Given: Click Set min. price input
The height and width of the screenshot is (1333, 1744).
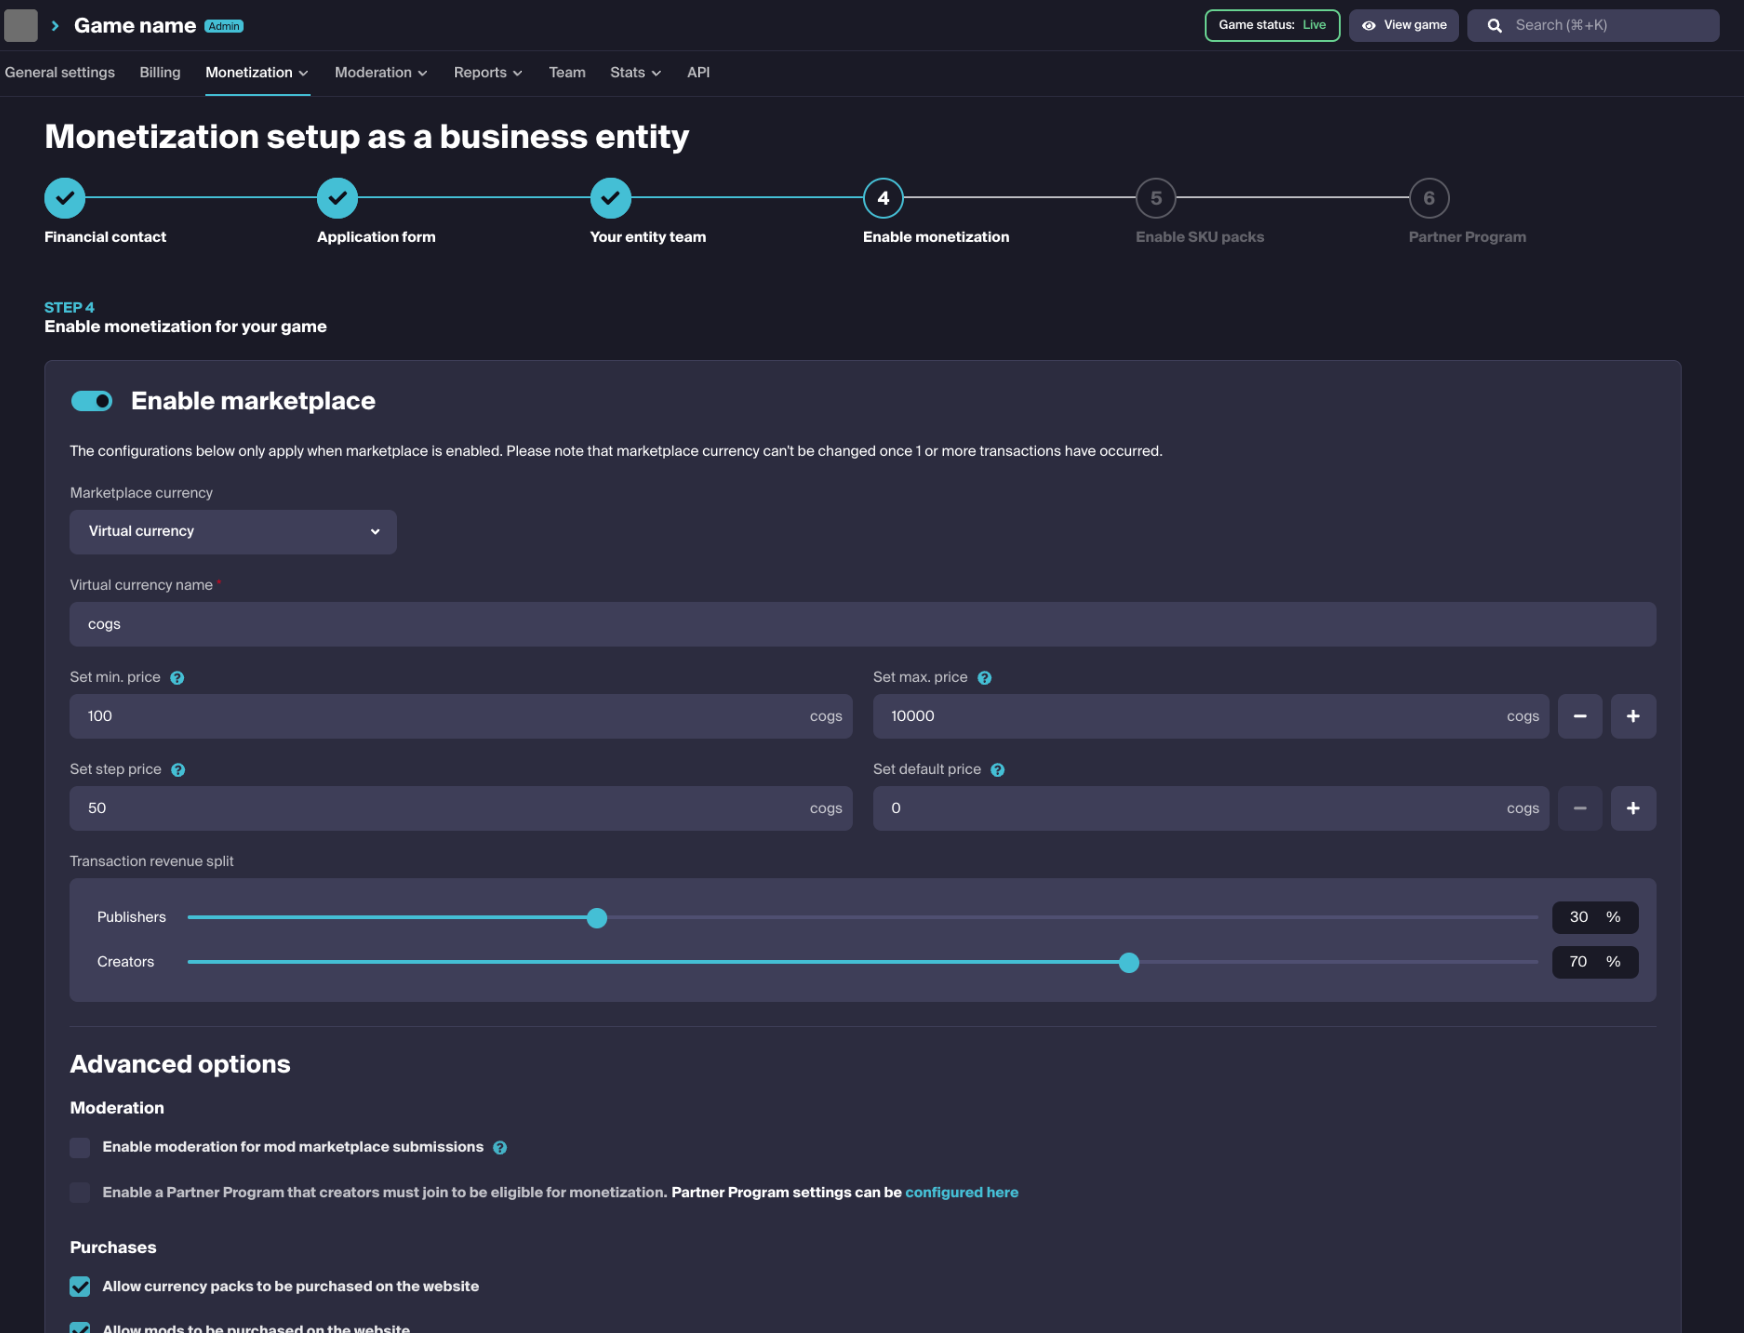Looking at the screenshot, I should click(461, 716).
